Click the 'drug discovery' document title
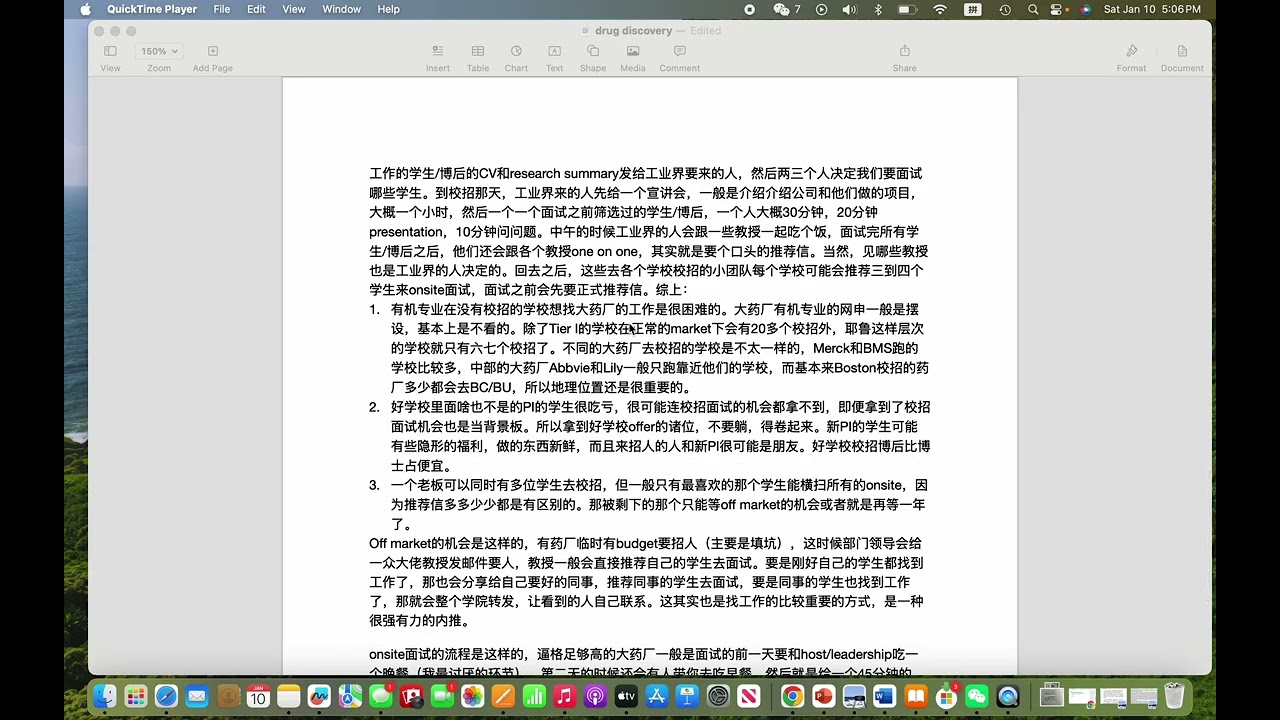 click(x=633, y=31)
